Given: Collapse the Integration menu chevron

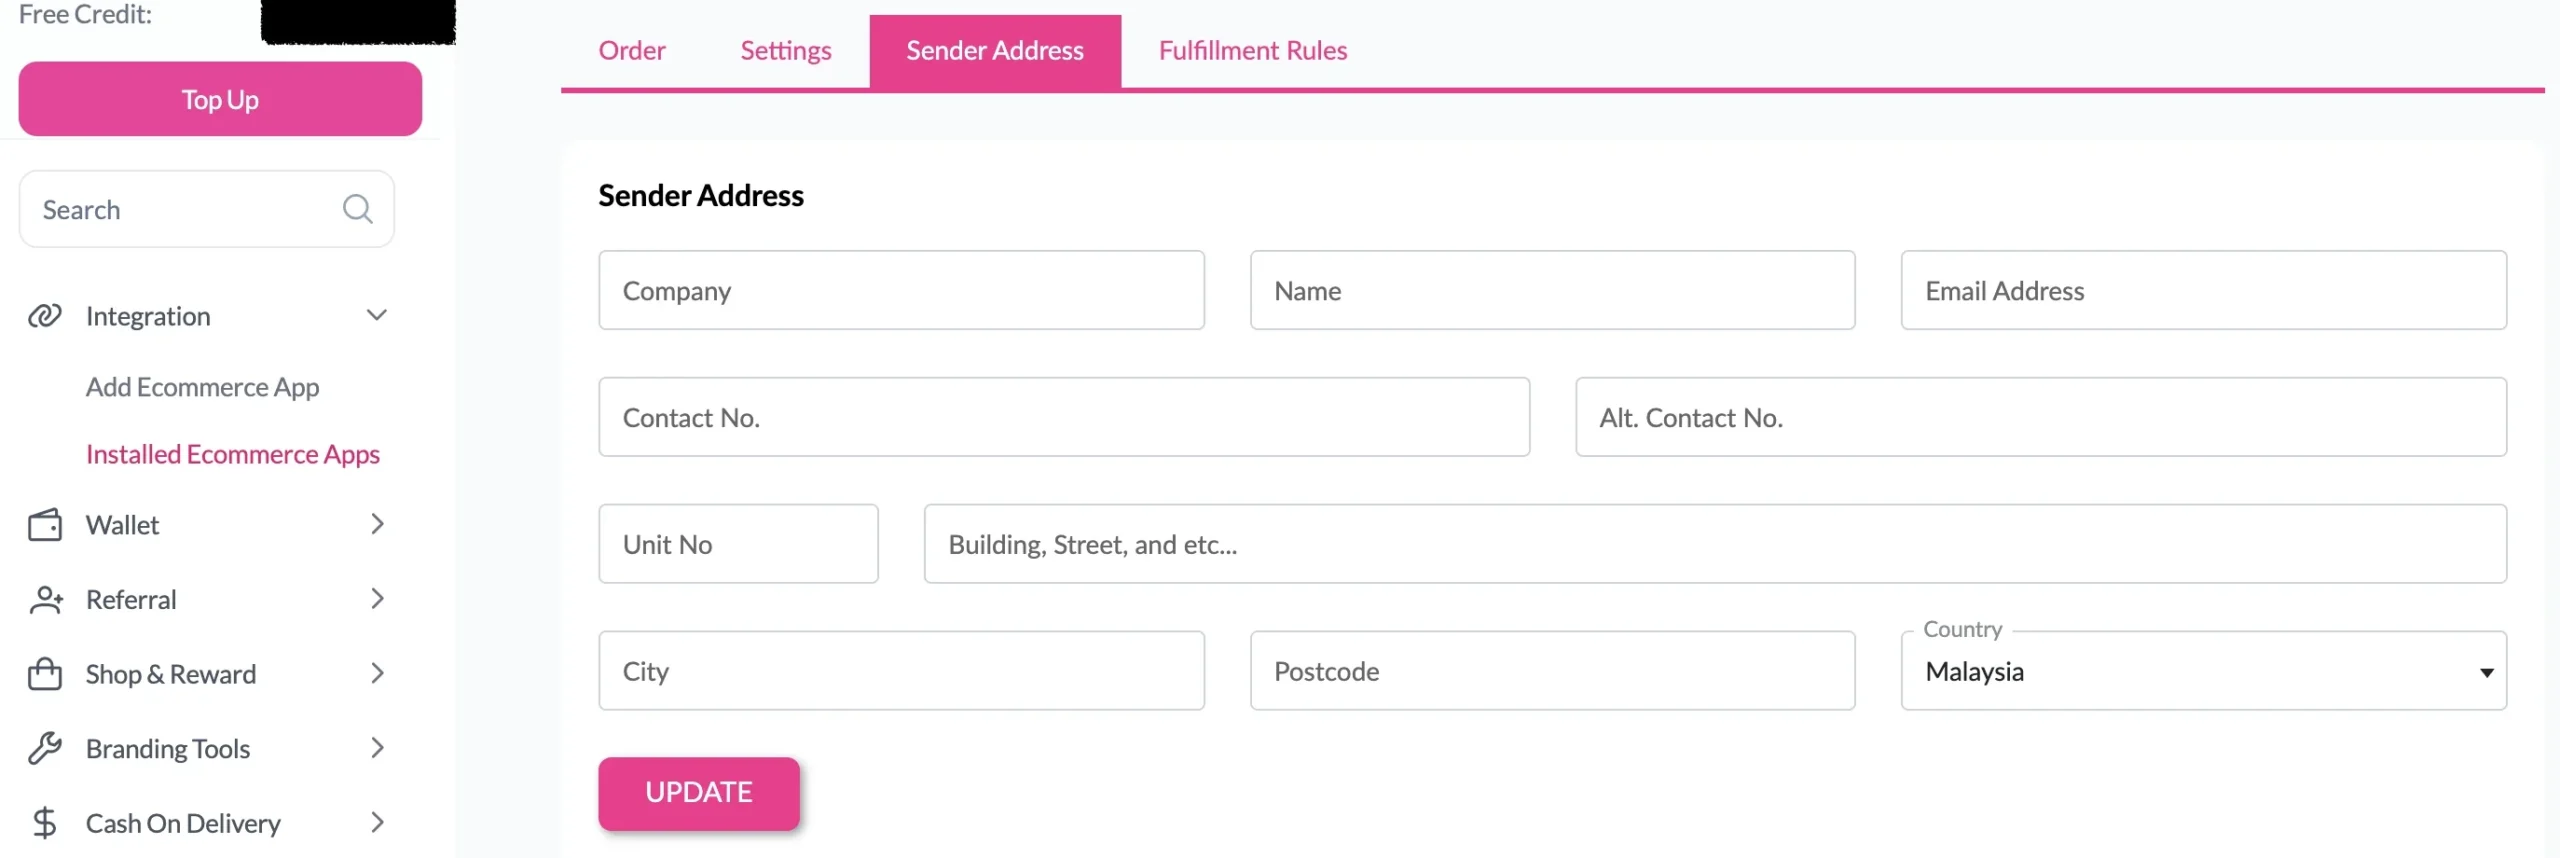Looking at the screenshot, I should coord(376,316).
